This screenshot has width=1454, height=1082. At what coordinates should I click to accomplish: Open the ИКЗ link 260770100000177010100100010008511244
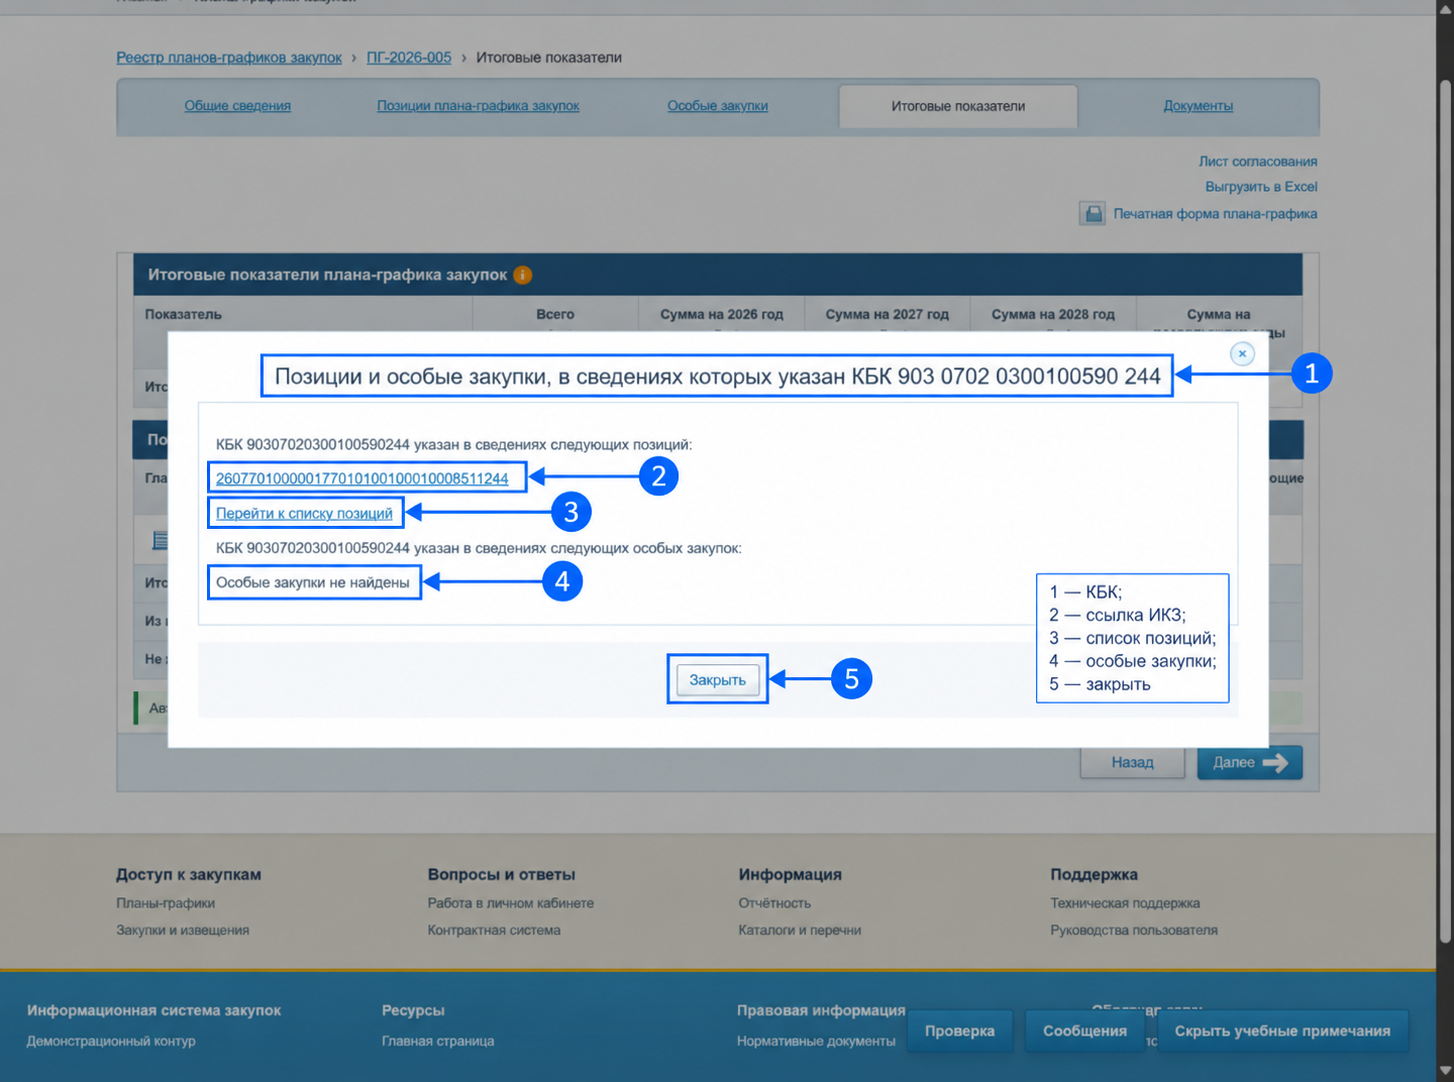pyautogui.click(x=362, y=478)
